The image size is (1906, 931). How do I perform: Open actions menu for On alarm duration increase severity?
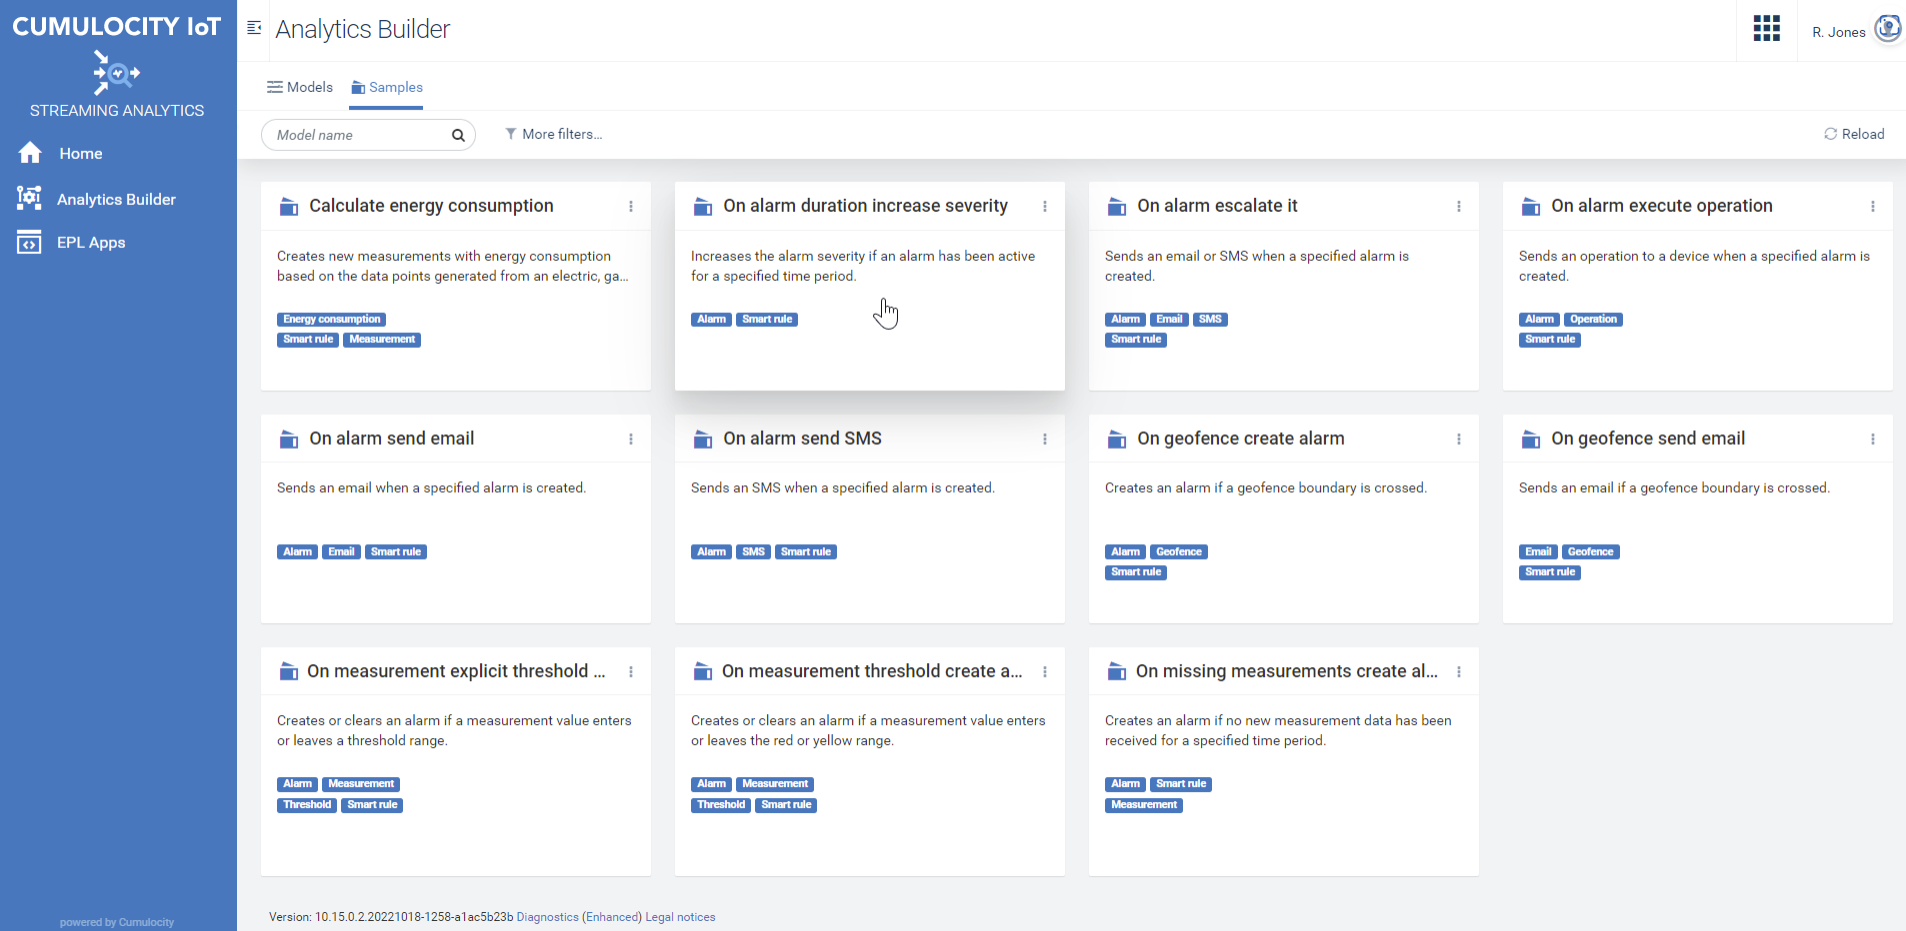pyautogui.click(x=1045, y=206)
